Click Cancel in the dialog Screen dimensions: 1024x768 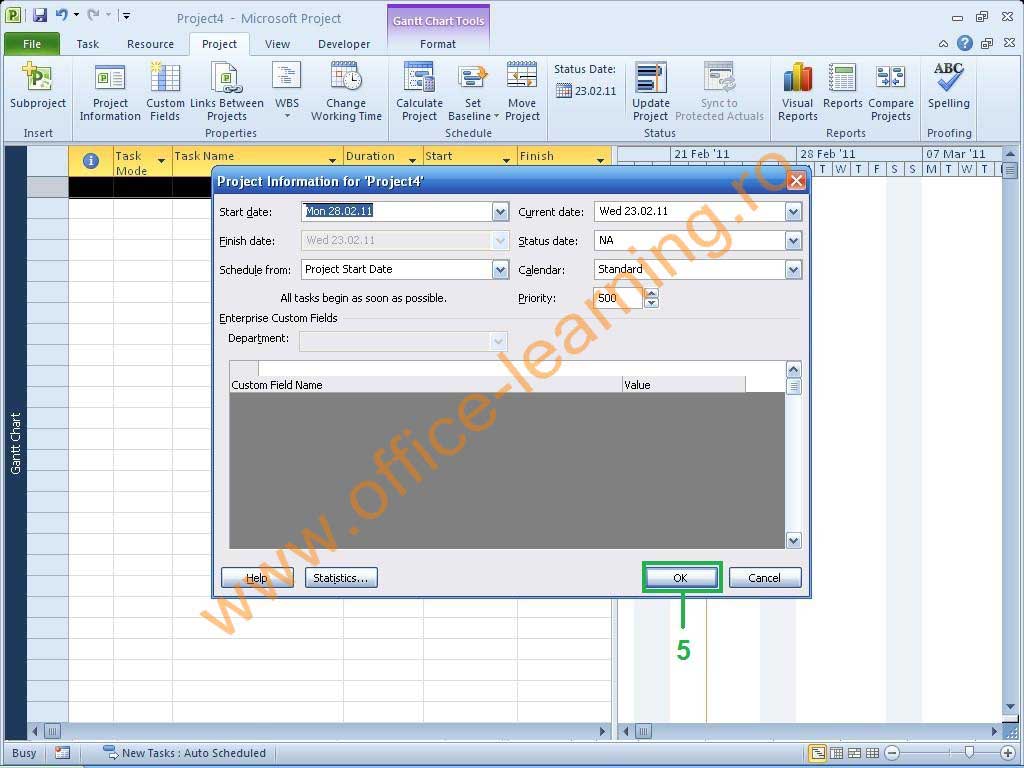765,578
